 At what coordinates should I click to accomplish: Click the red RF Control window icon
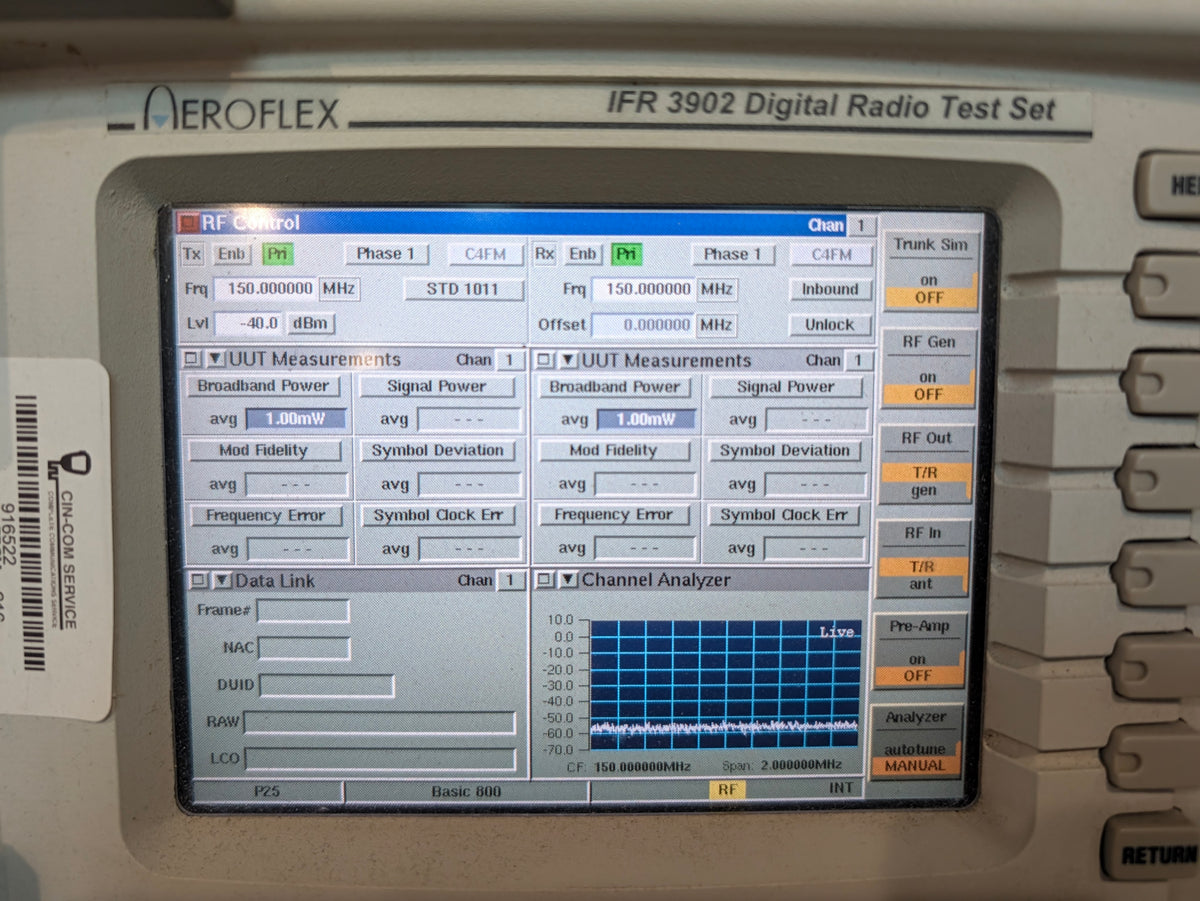[x=188, y=223]
